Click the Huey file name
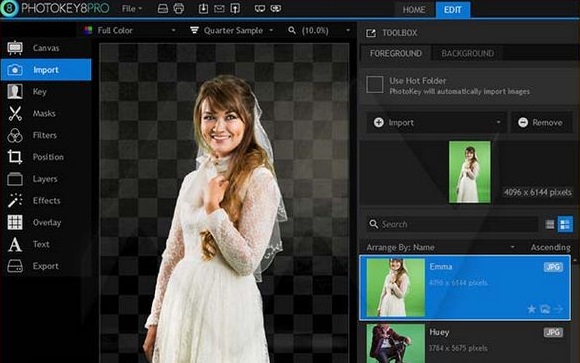 pos(439,332)
